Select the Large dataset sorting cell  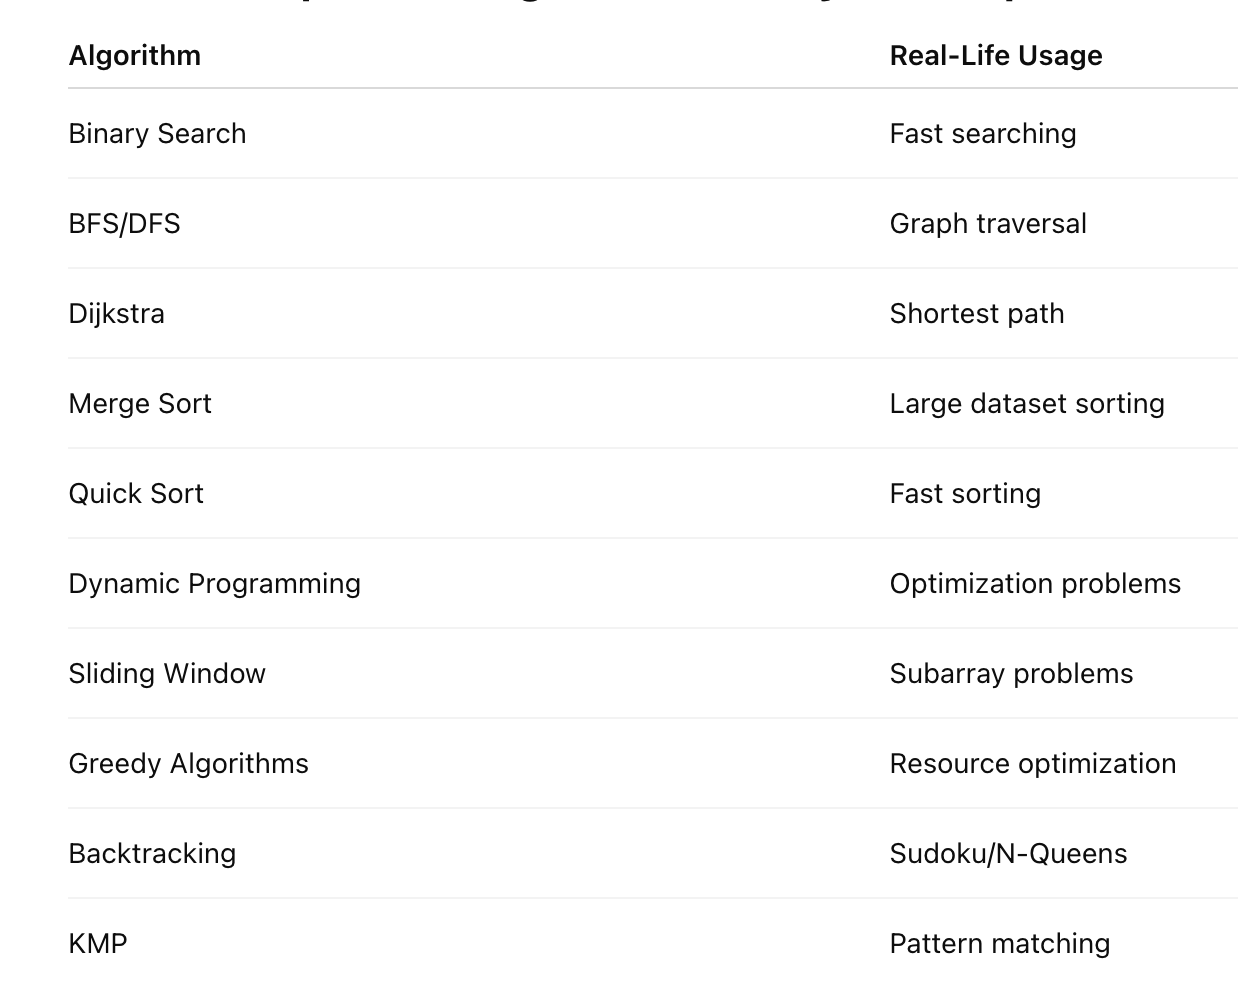point(1027,404)
